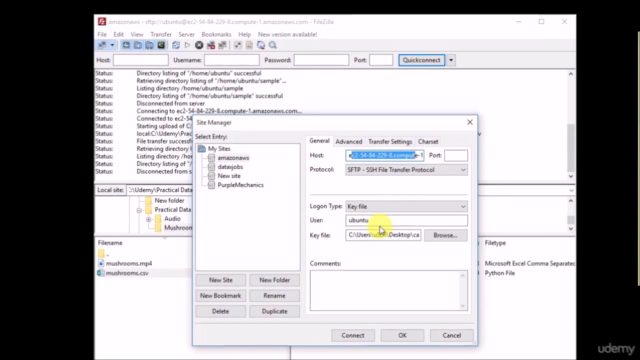
Task: Select mushrooms.mp4 in the local file list
Action: coord(129,264)
